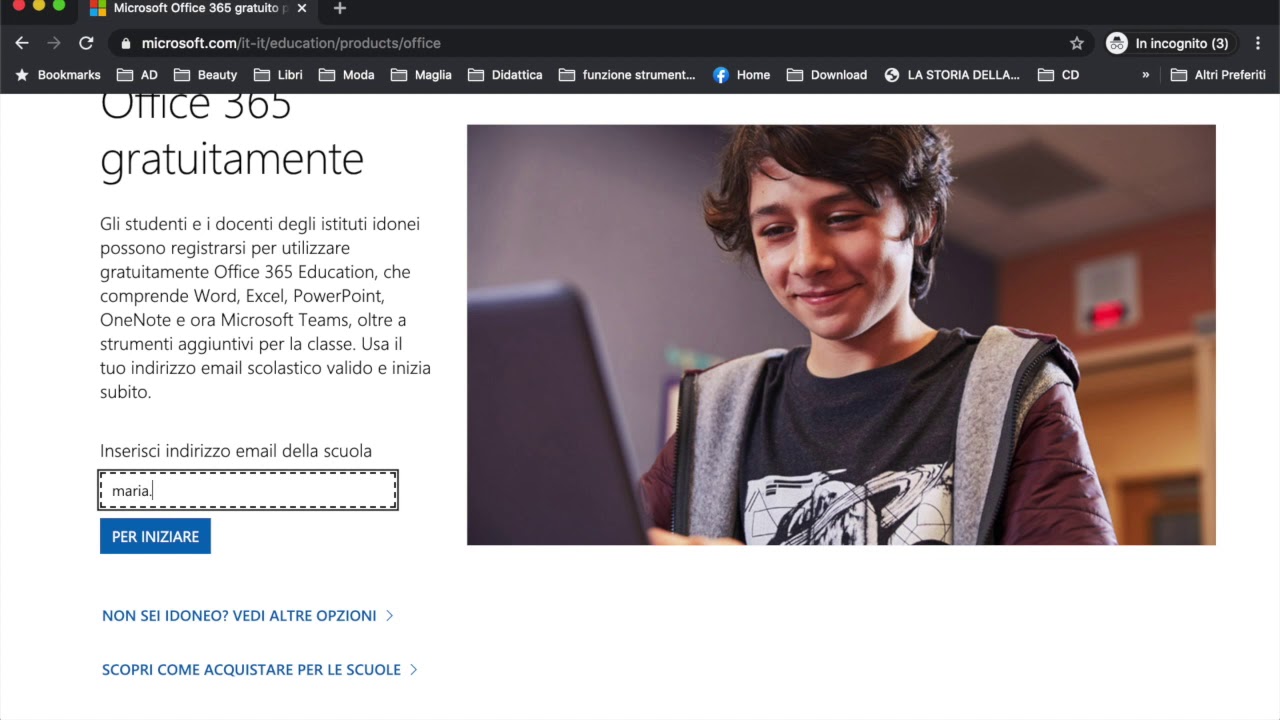Open the In incognito (3) indicator
Viewport: 1280px width, 720px height.
1168,43
